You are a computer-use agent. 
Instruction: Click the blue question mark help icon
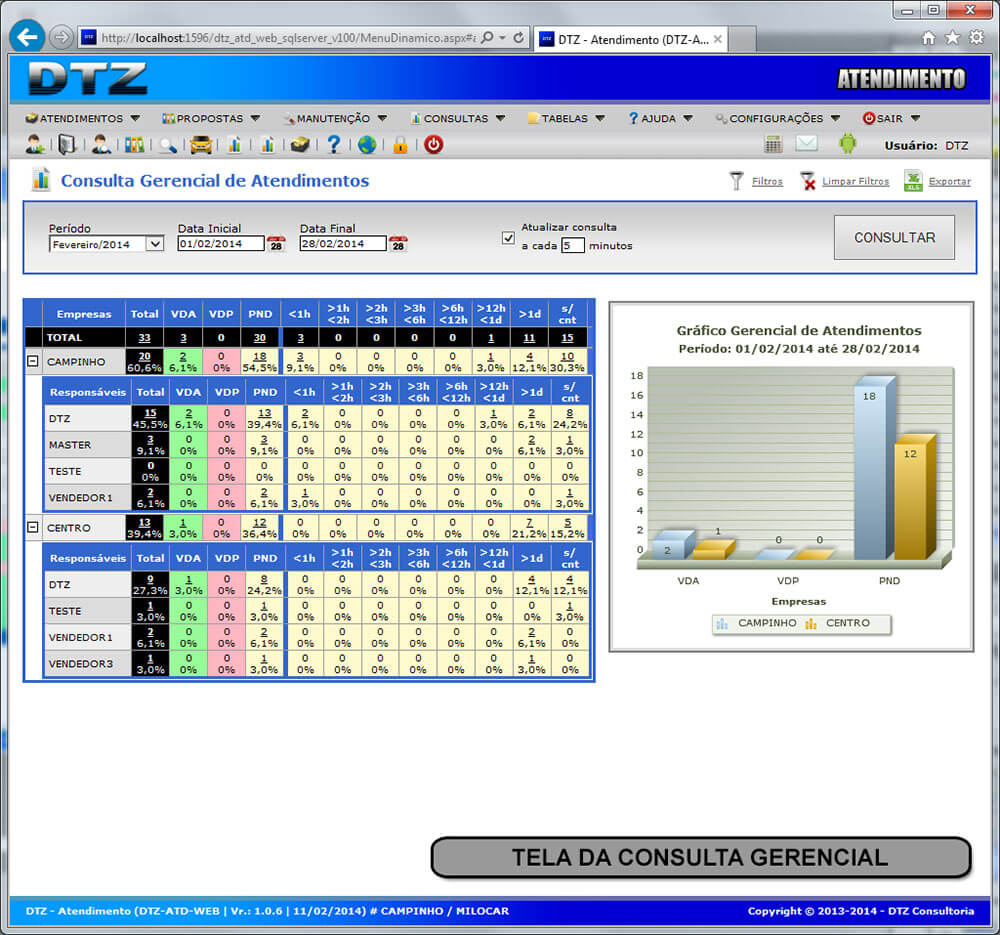point(334,145)
